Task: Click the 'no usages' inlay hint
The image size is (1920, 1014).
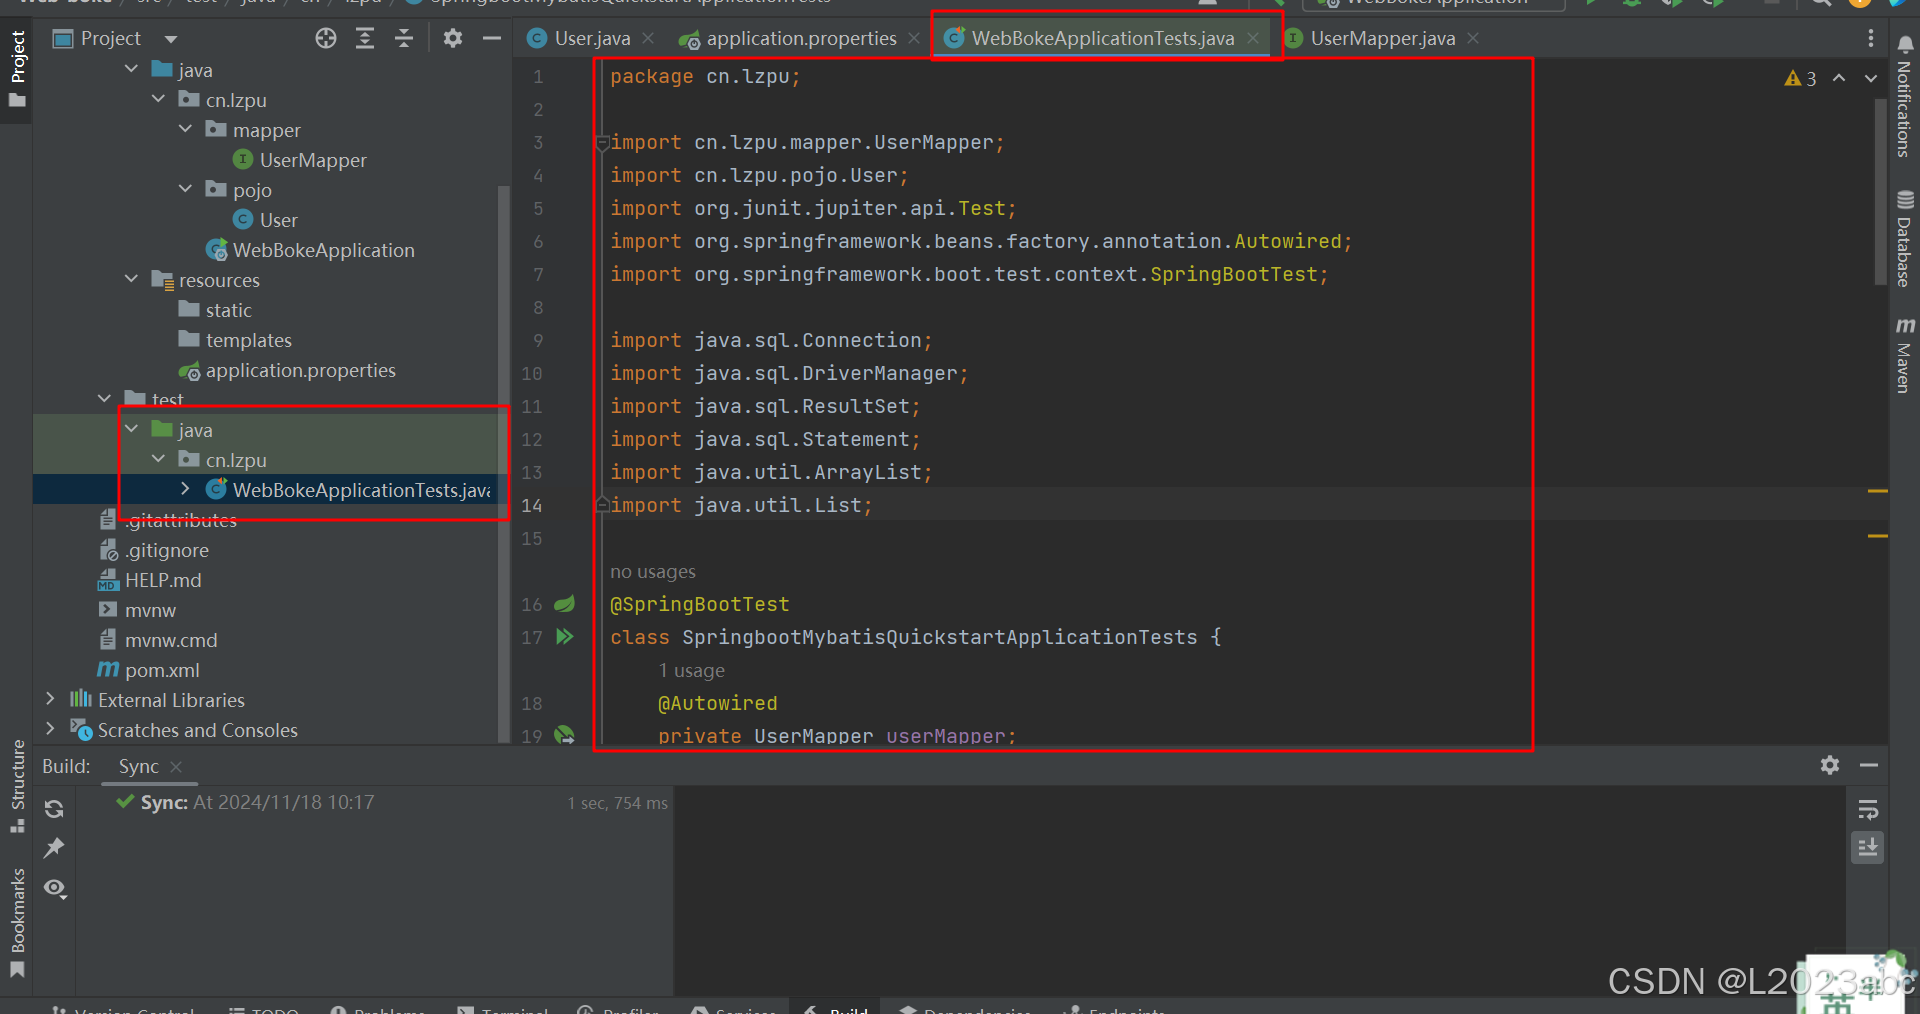Action: [653, 572]
